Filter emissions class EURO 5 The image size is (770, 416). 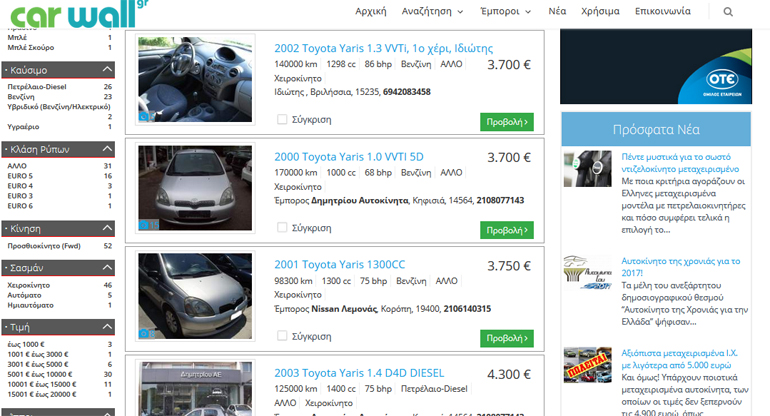(20, 176)
